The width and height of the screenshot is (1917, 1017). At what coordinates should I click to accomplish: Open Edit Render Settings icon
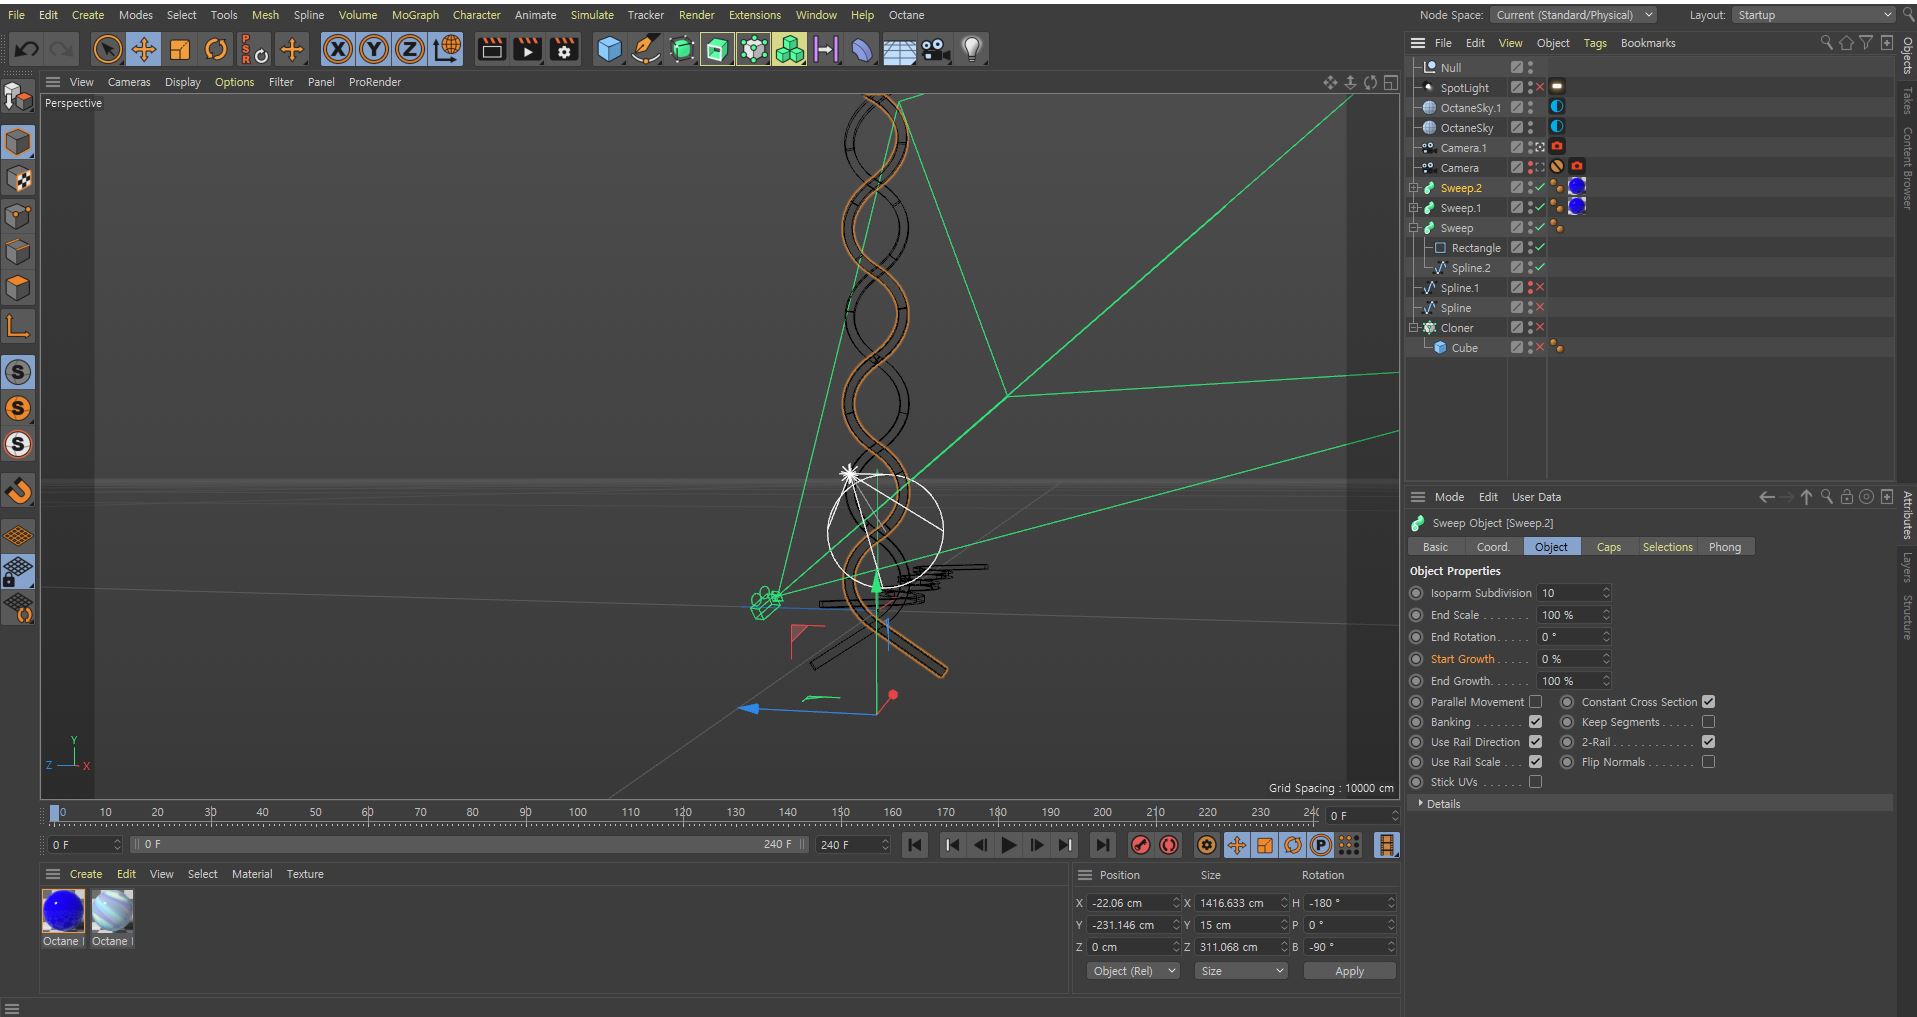pyautogui.click(x=564, y=49)
